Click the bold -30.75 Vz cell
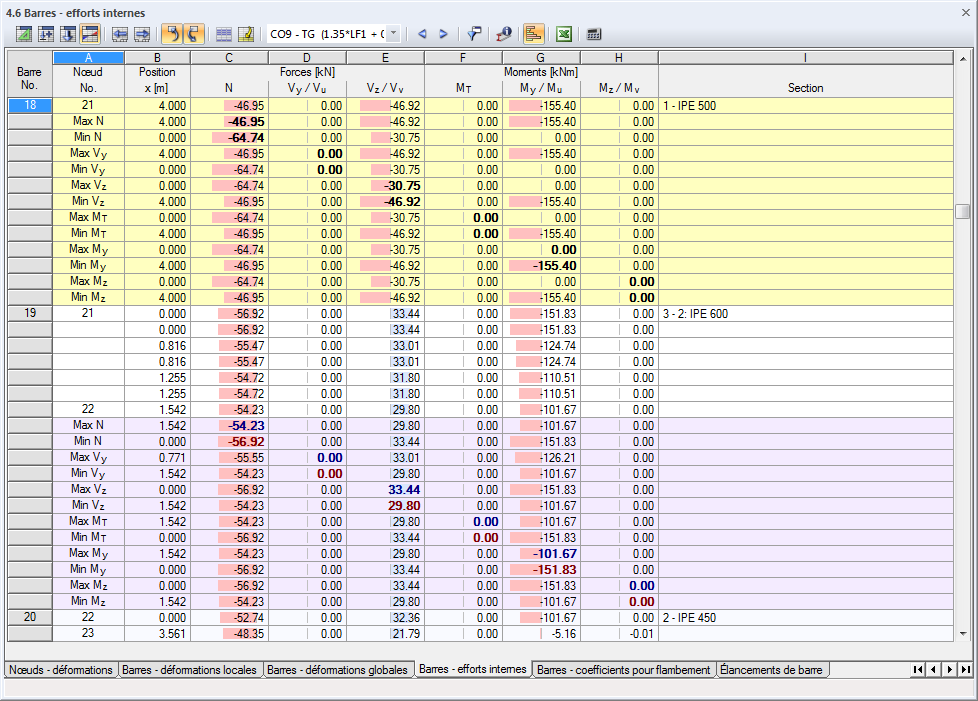This screenshot has width=978, height=701. pyautogui.click(x=385, y=186)
